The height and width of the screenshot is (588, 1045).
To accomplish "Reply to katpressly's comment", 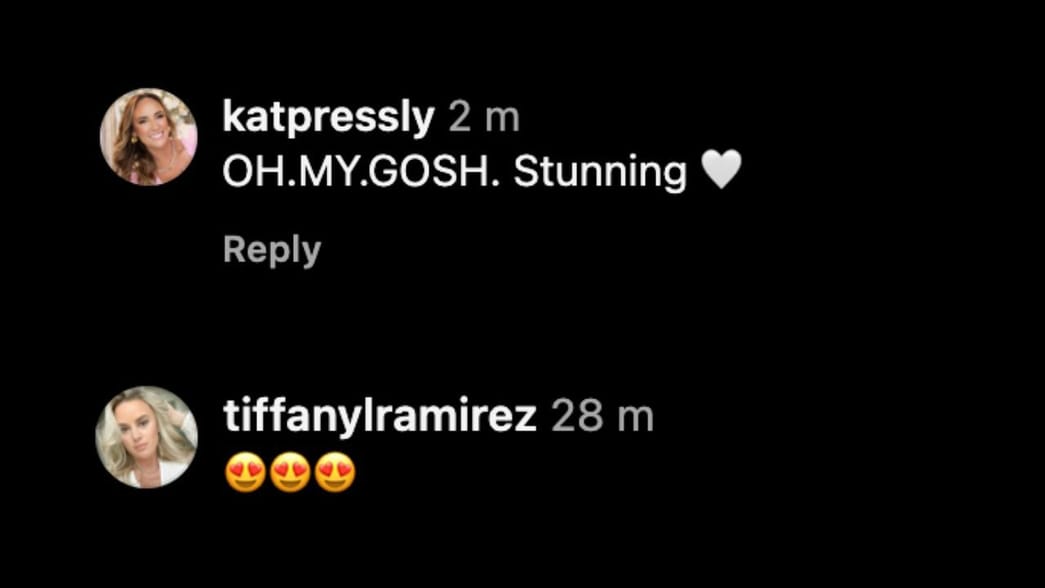I will tap(272, 249).
